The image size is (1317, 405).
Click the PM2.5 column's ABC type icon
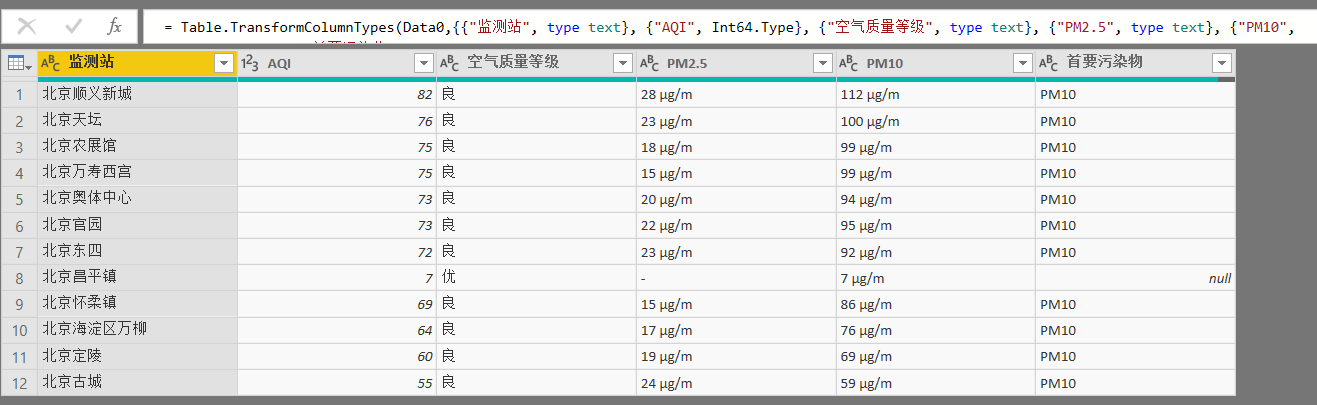point(650,64)
